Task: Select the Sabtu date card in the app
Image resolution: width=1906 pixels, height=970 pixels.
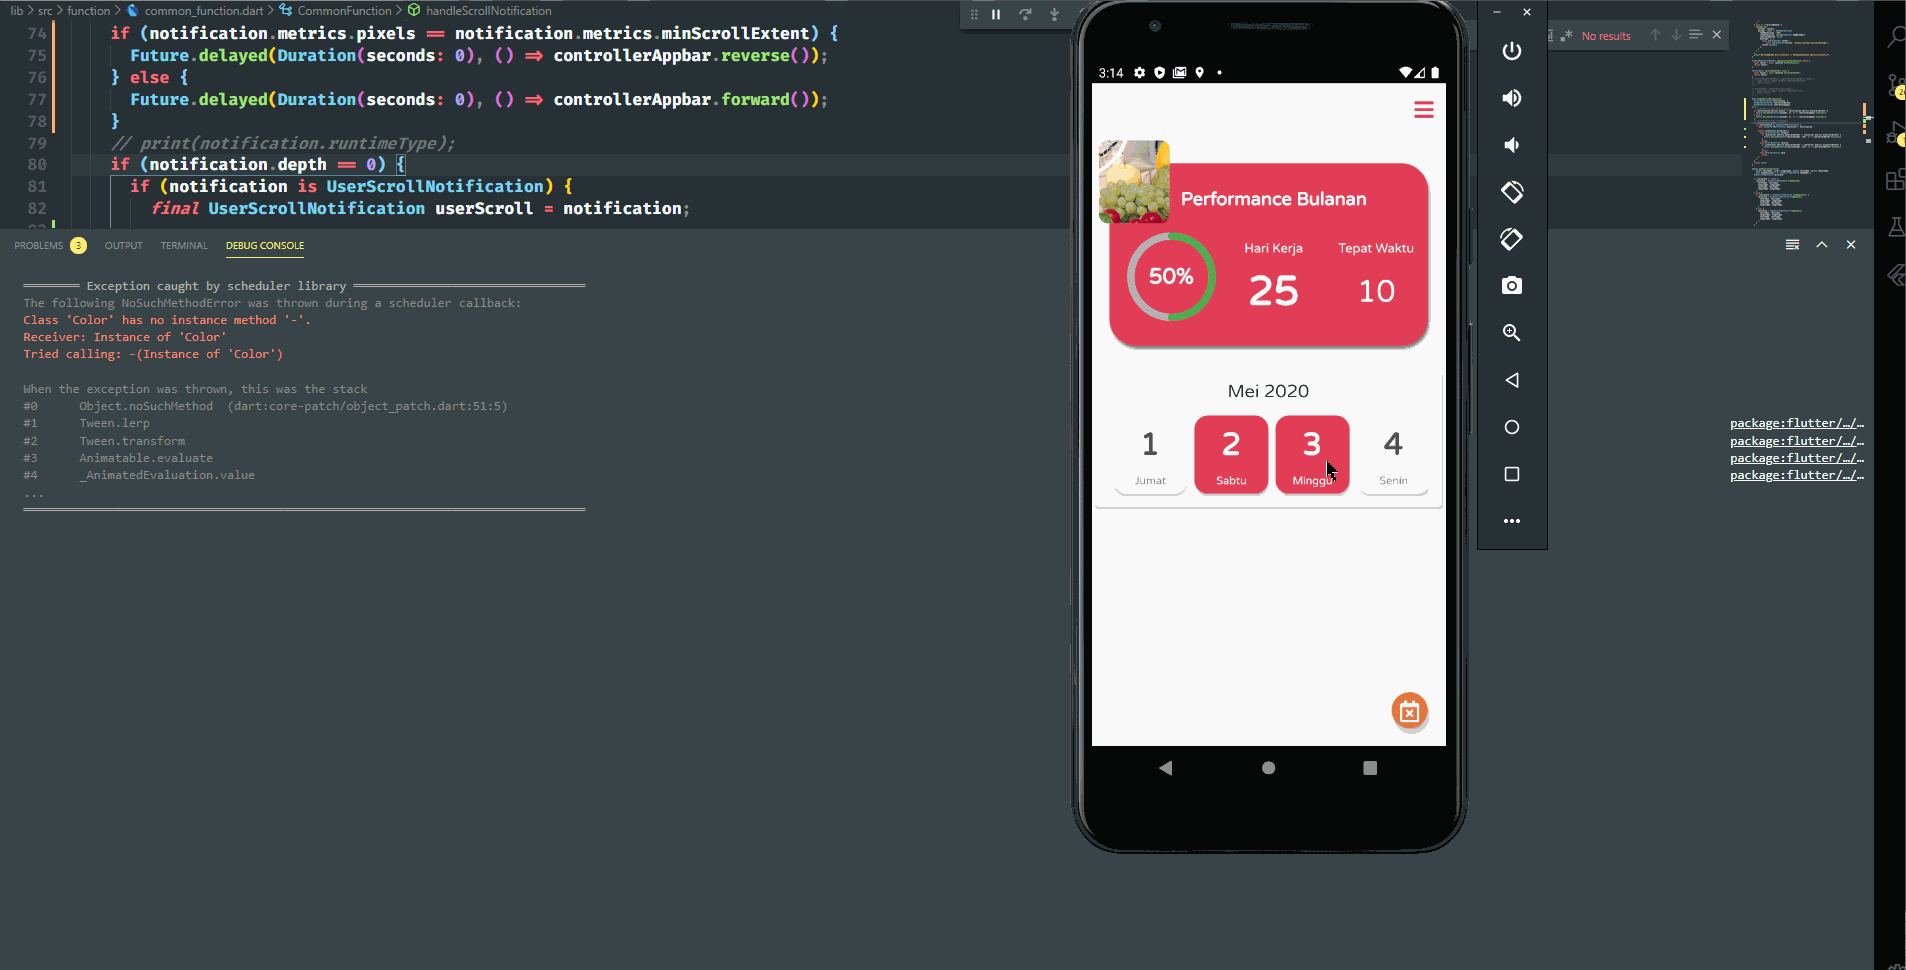Action: pyautogui.click(x=1230, y=454)
